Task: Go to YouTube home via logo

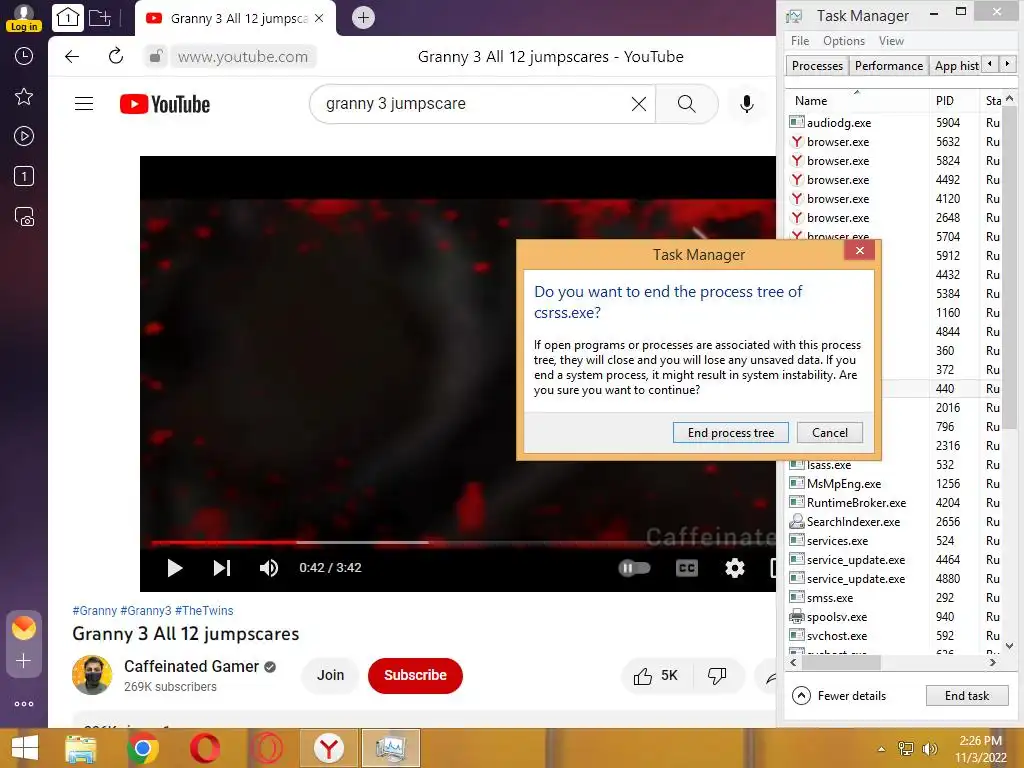Action: (165, 104)
